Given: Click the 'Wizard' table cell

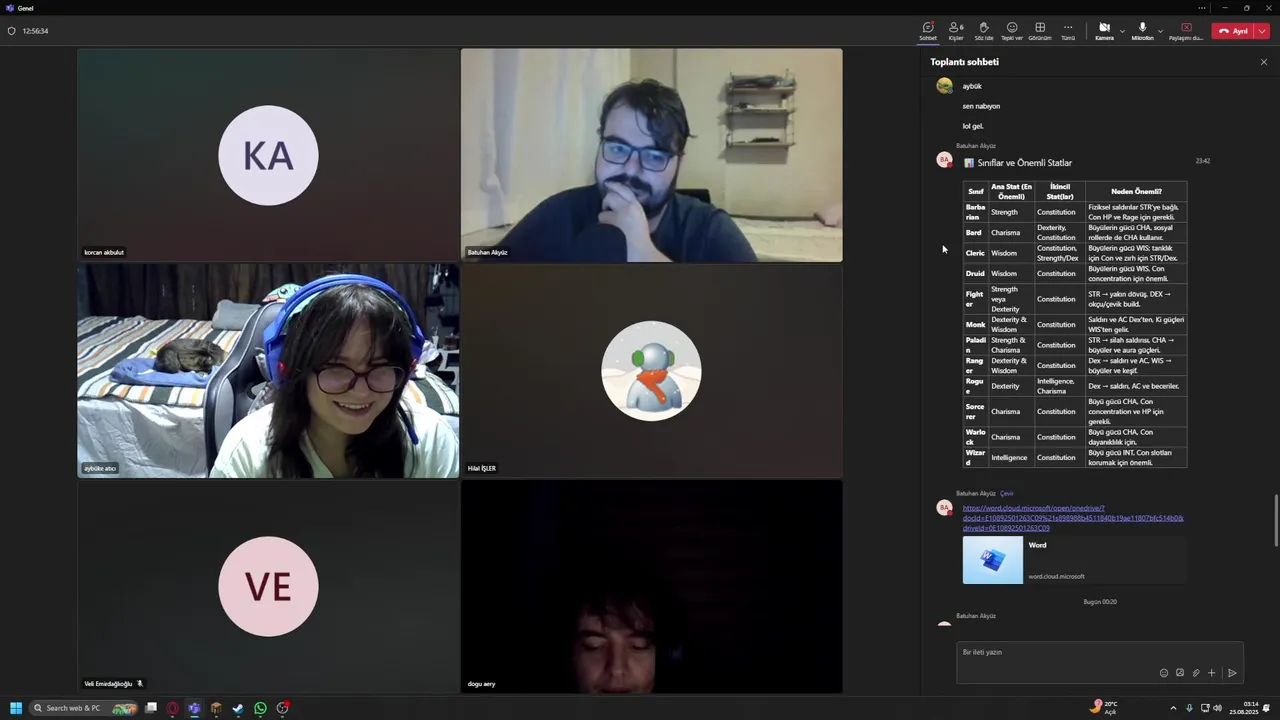Looking at the screenshot, I should point(975,457).
